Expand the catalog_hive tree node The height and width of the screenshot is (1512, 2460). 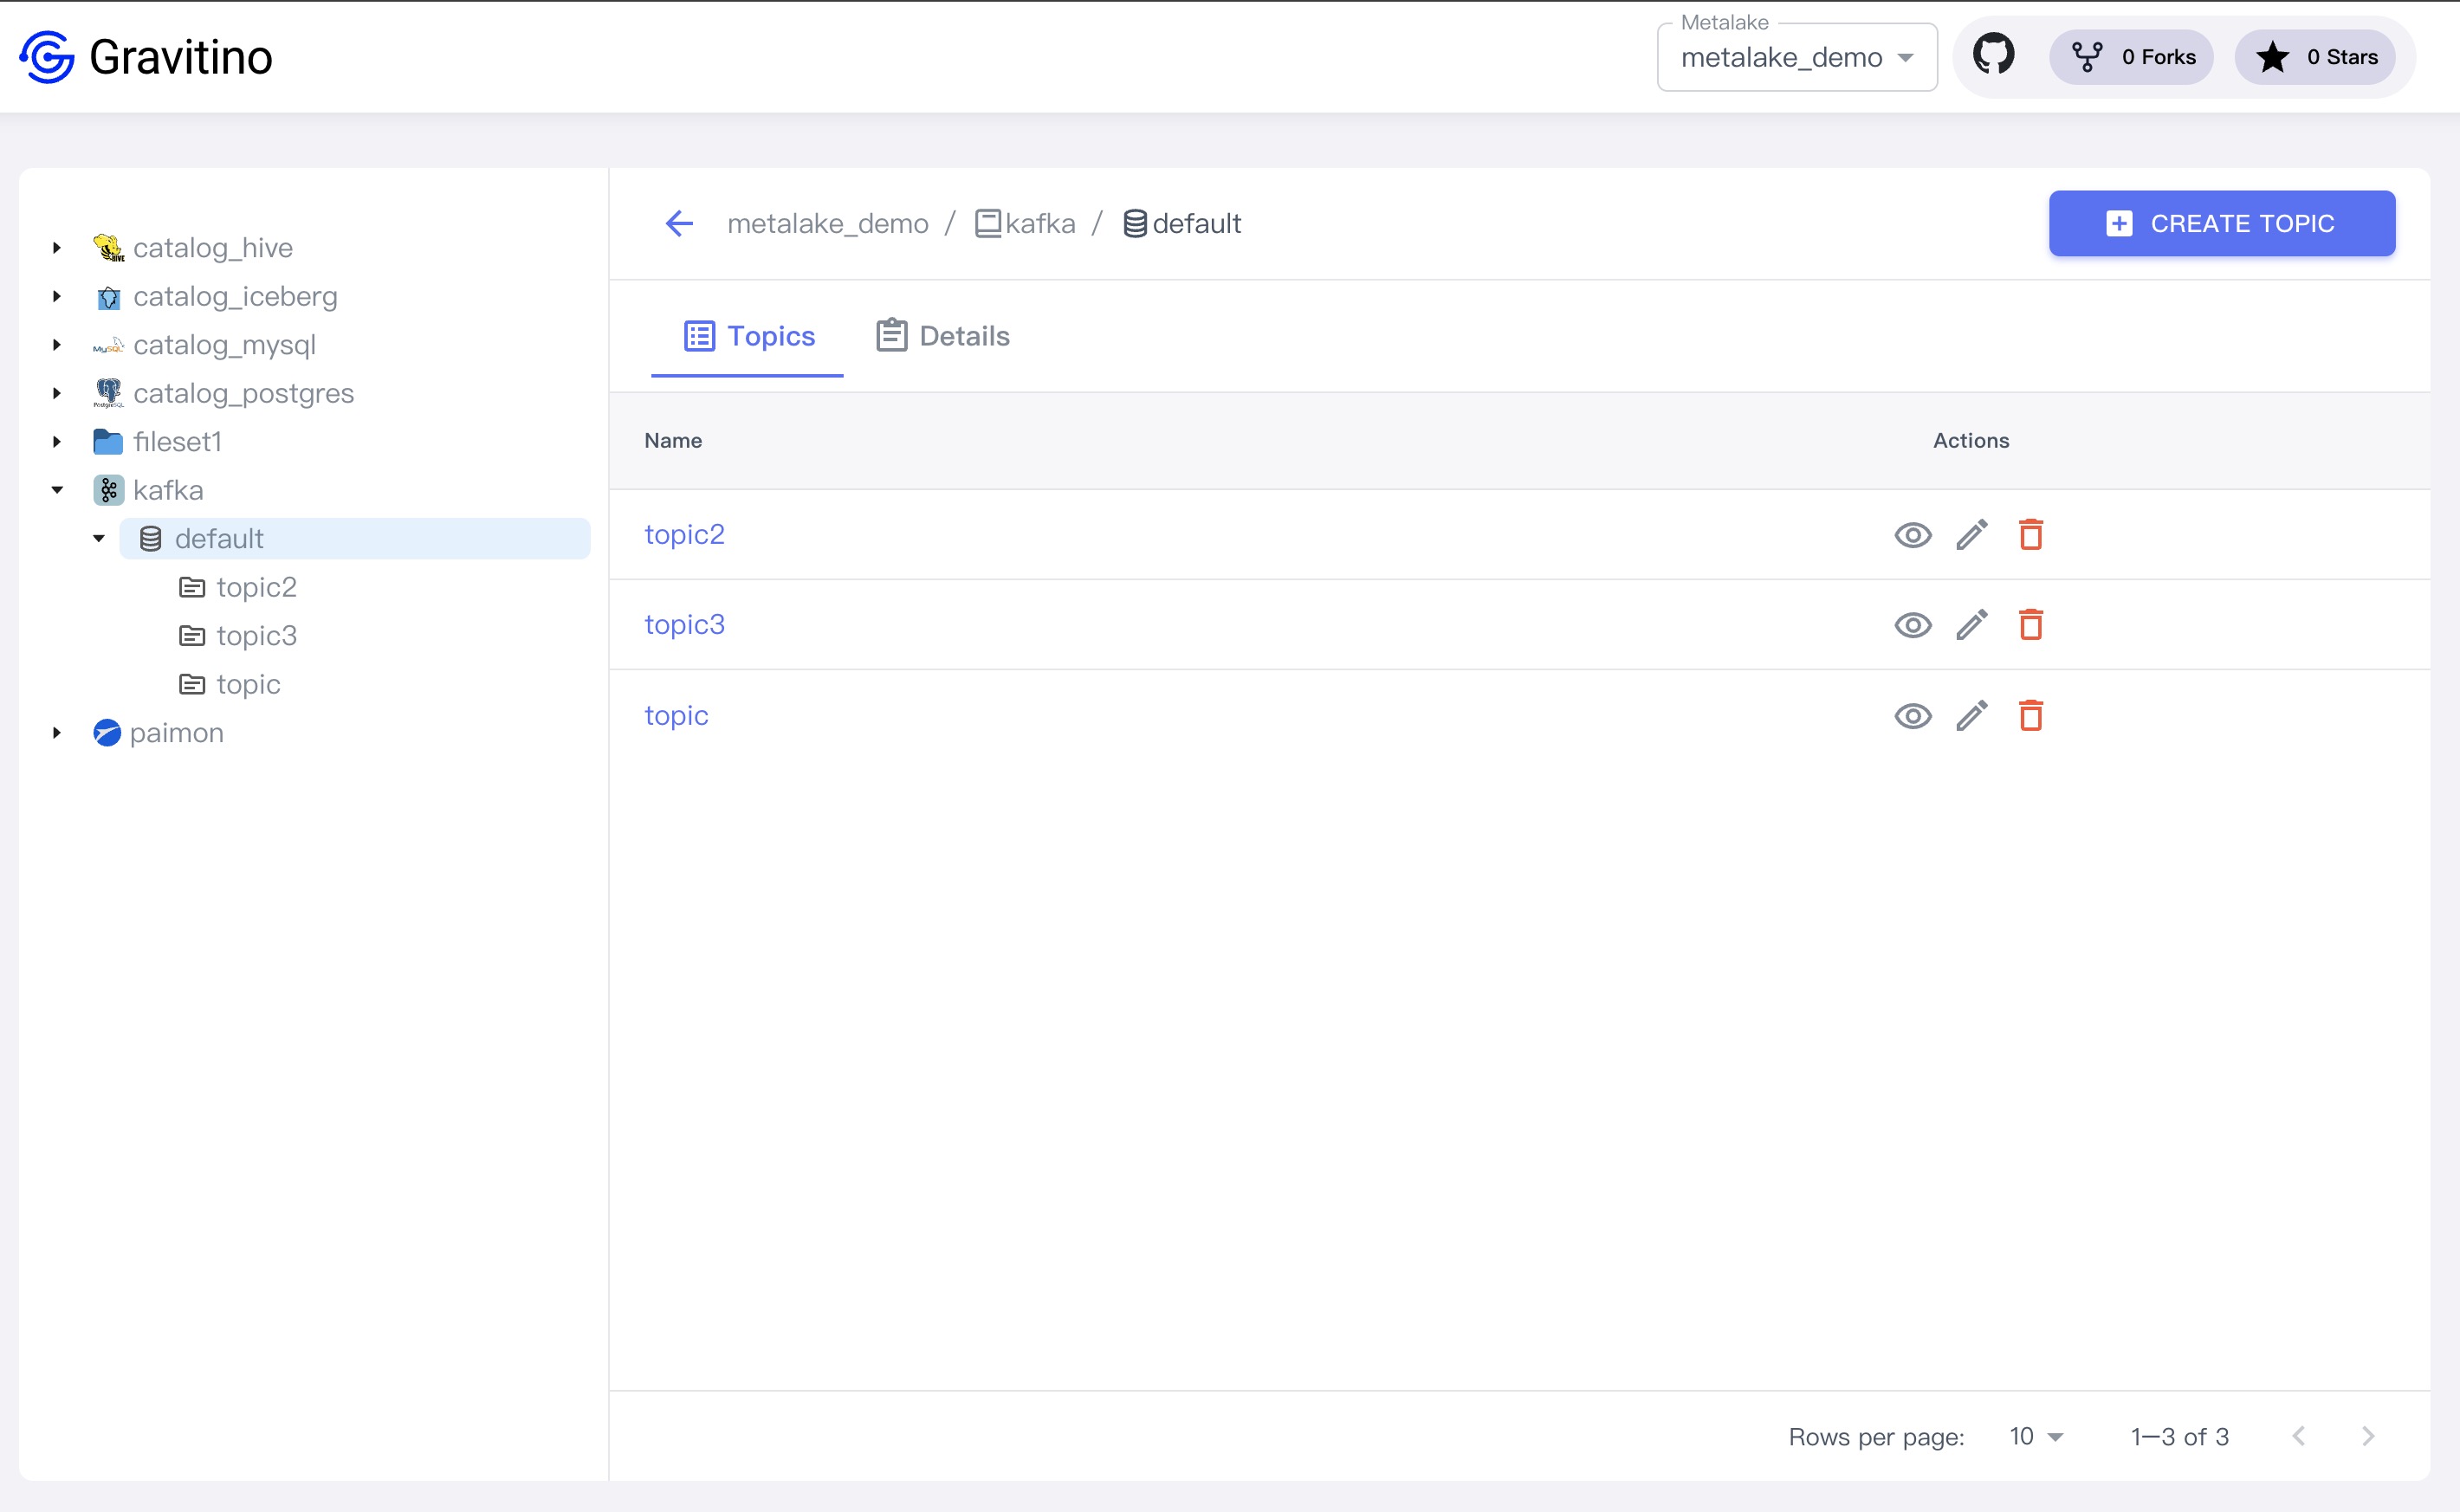[57, 248]
